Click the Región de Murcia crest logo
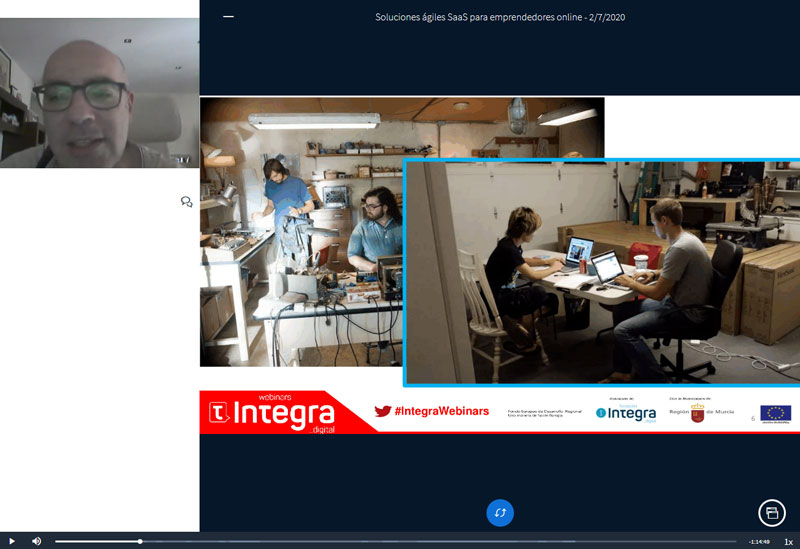 click(697, 413)
